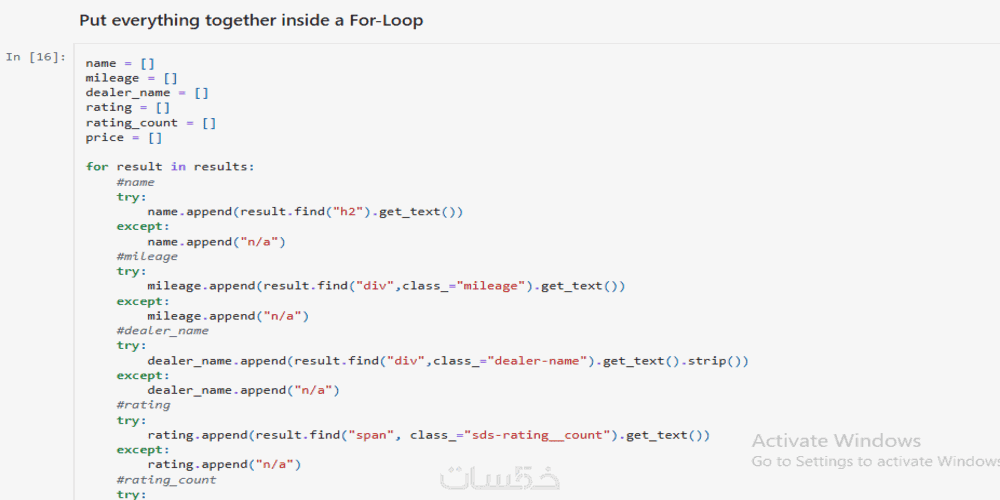
Task: Click the #rating_count comment line
Action: [x=166, y=480]
